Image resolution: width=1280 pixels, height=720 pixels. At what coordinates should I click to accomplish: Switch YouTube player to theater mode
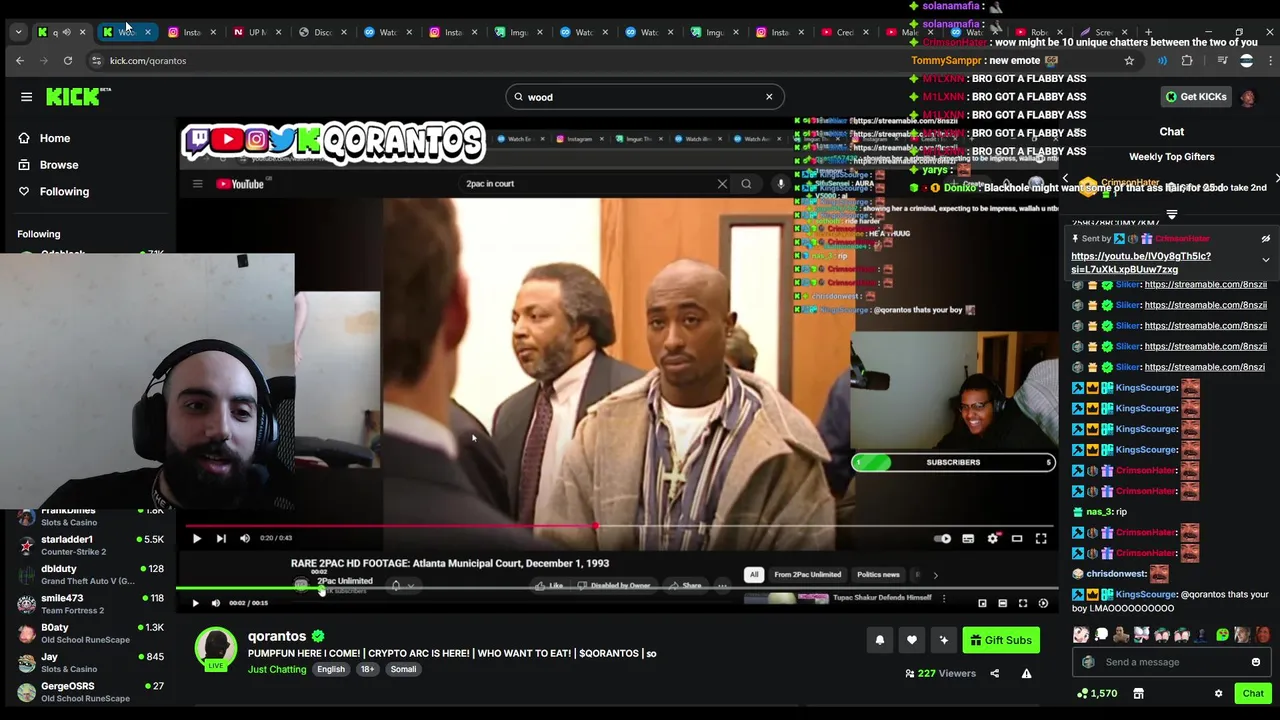pos(1017,538)
